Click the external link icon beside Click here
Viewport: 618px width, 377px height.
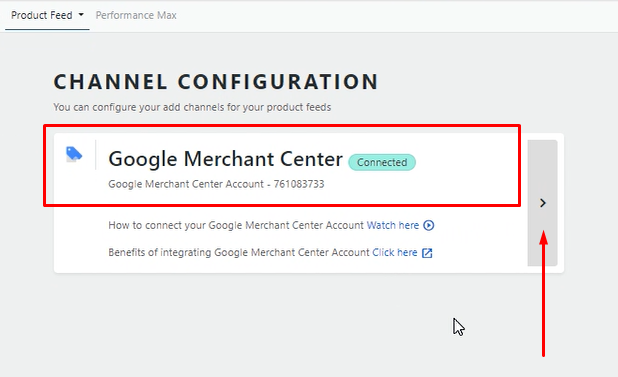click(427, 253)
